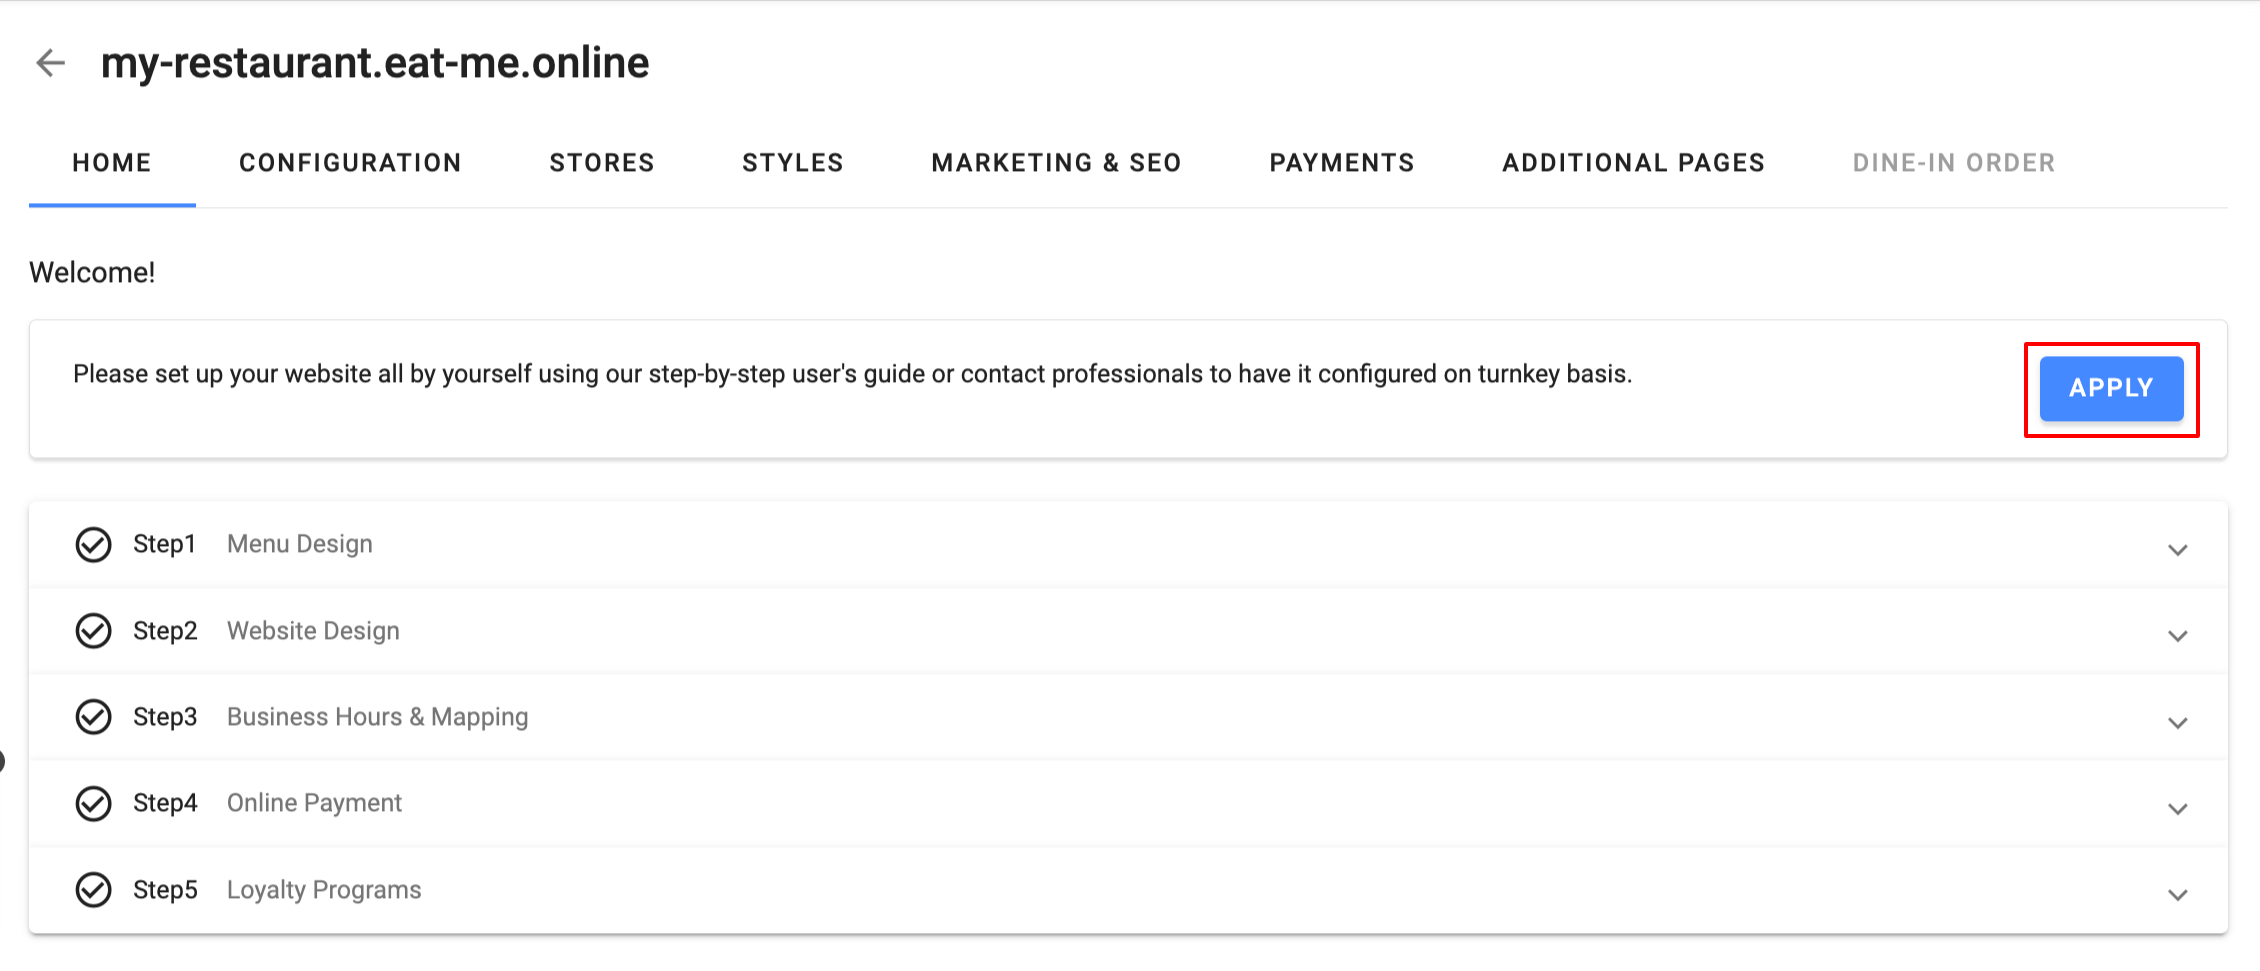Image resolution: width=2260 pixels, height=971 pixels.
Task: Expand Business Hours & Mapping chevron
Action: [x=2177, y=722]
